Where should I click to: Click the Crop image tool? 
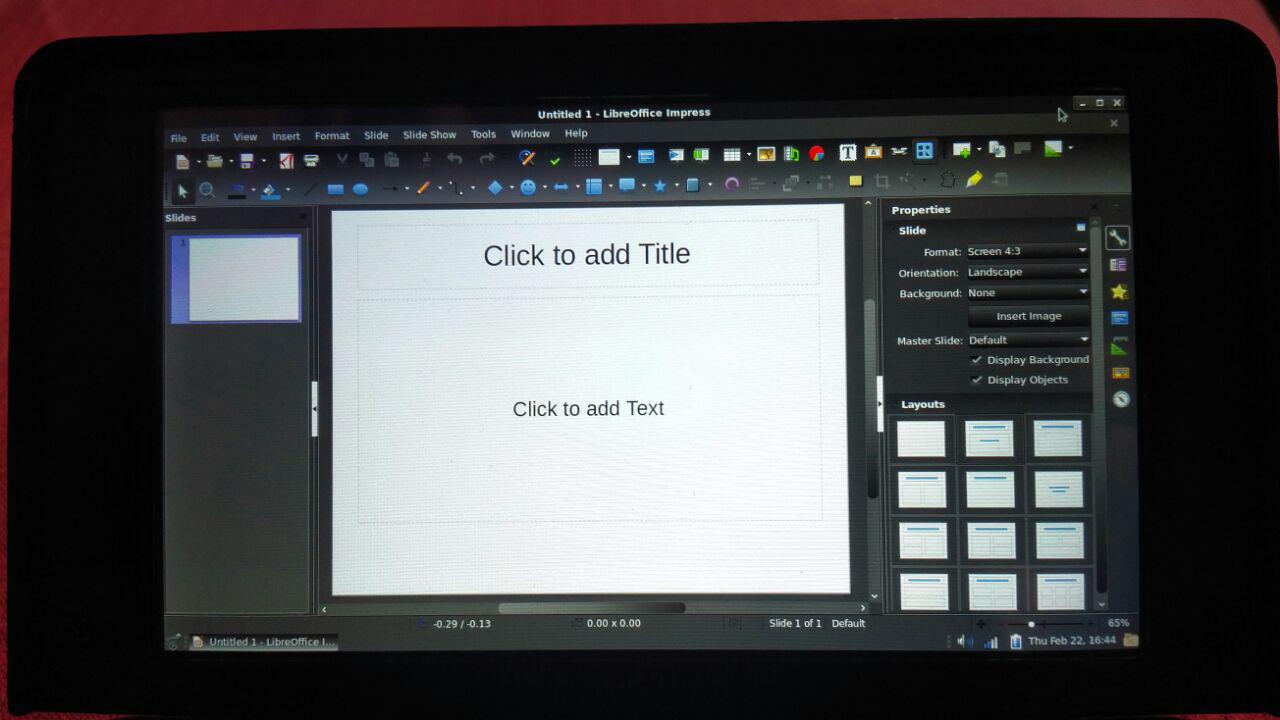[881, 181]
